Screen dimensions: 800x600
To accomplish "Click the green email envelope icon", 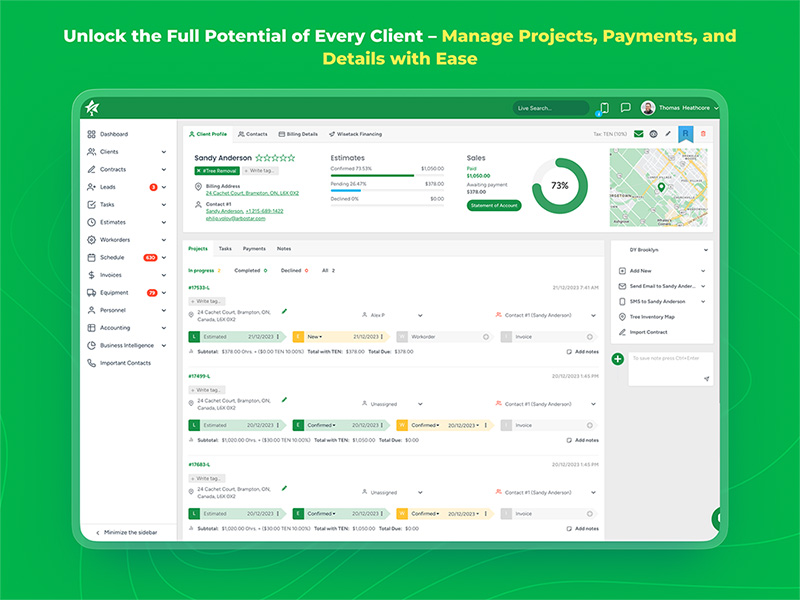I will click(638, 134).
